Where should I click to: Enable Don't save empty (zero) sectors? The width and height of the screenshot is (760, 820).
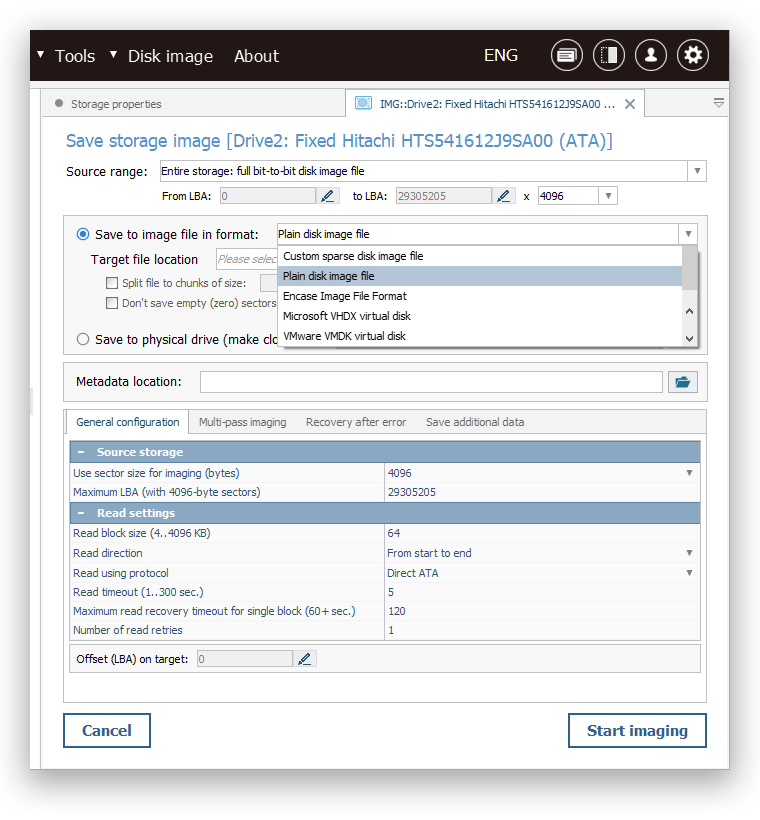[x=111, y=303]
